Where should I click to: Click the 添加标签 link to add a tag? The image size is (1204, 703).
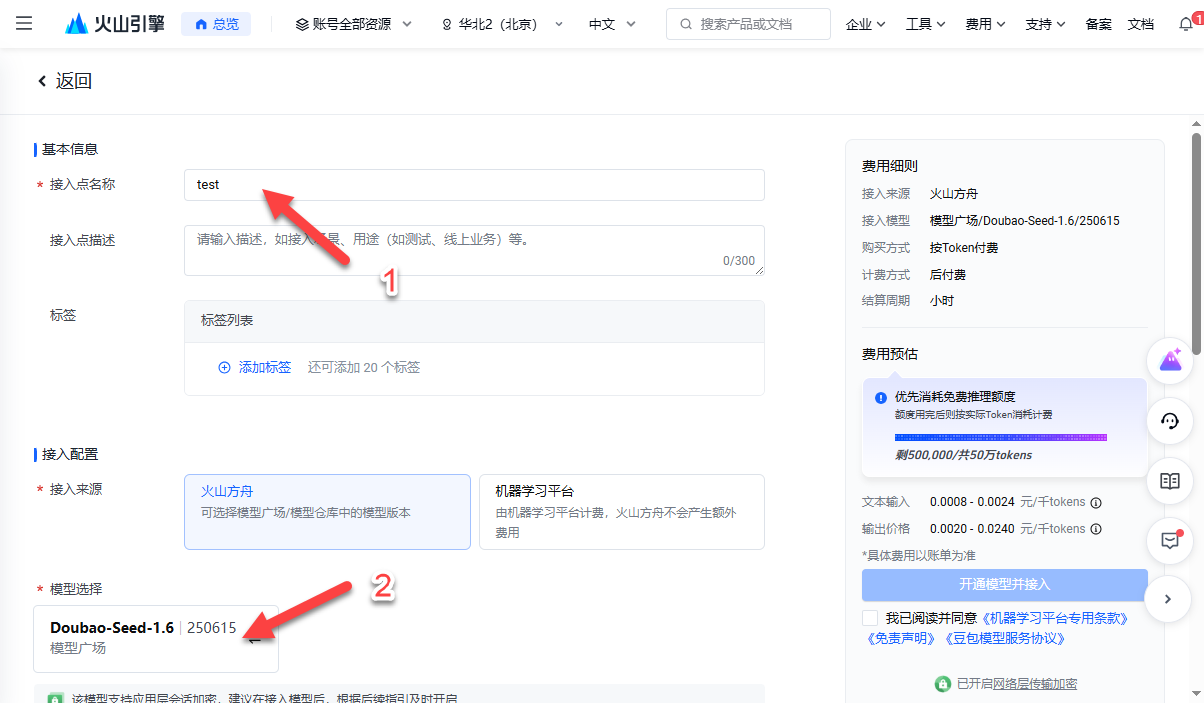tap(266, 367)
